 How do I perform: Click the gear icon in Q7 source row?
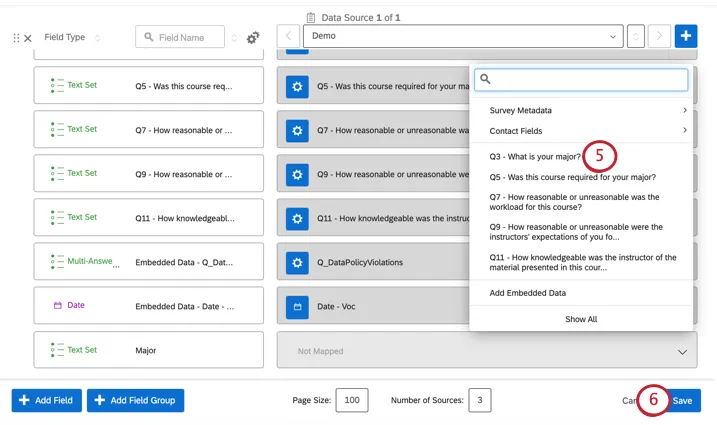(x=297, y=130)
